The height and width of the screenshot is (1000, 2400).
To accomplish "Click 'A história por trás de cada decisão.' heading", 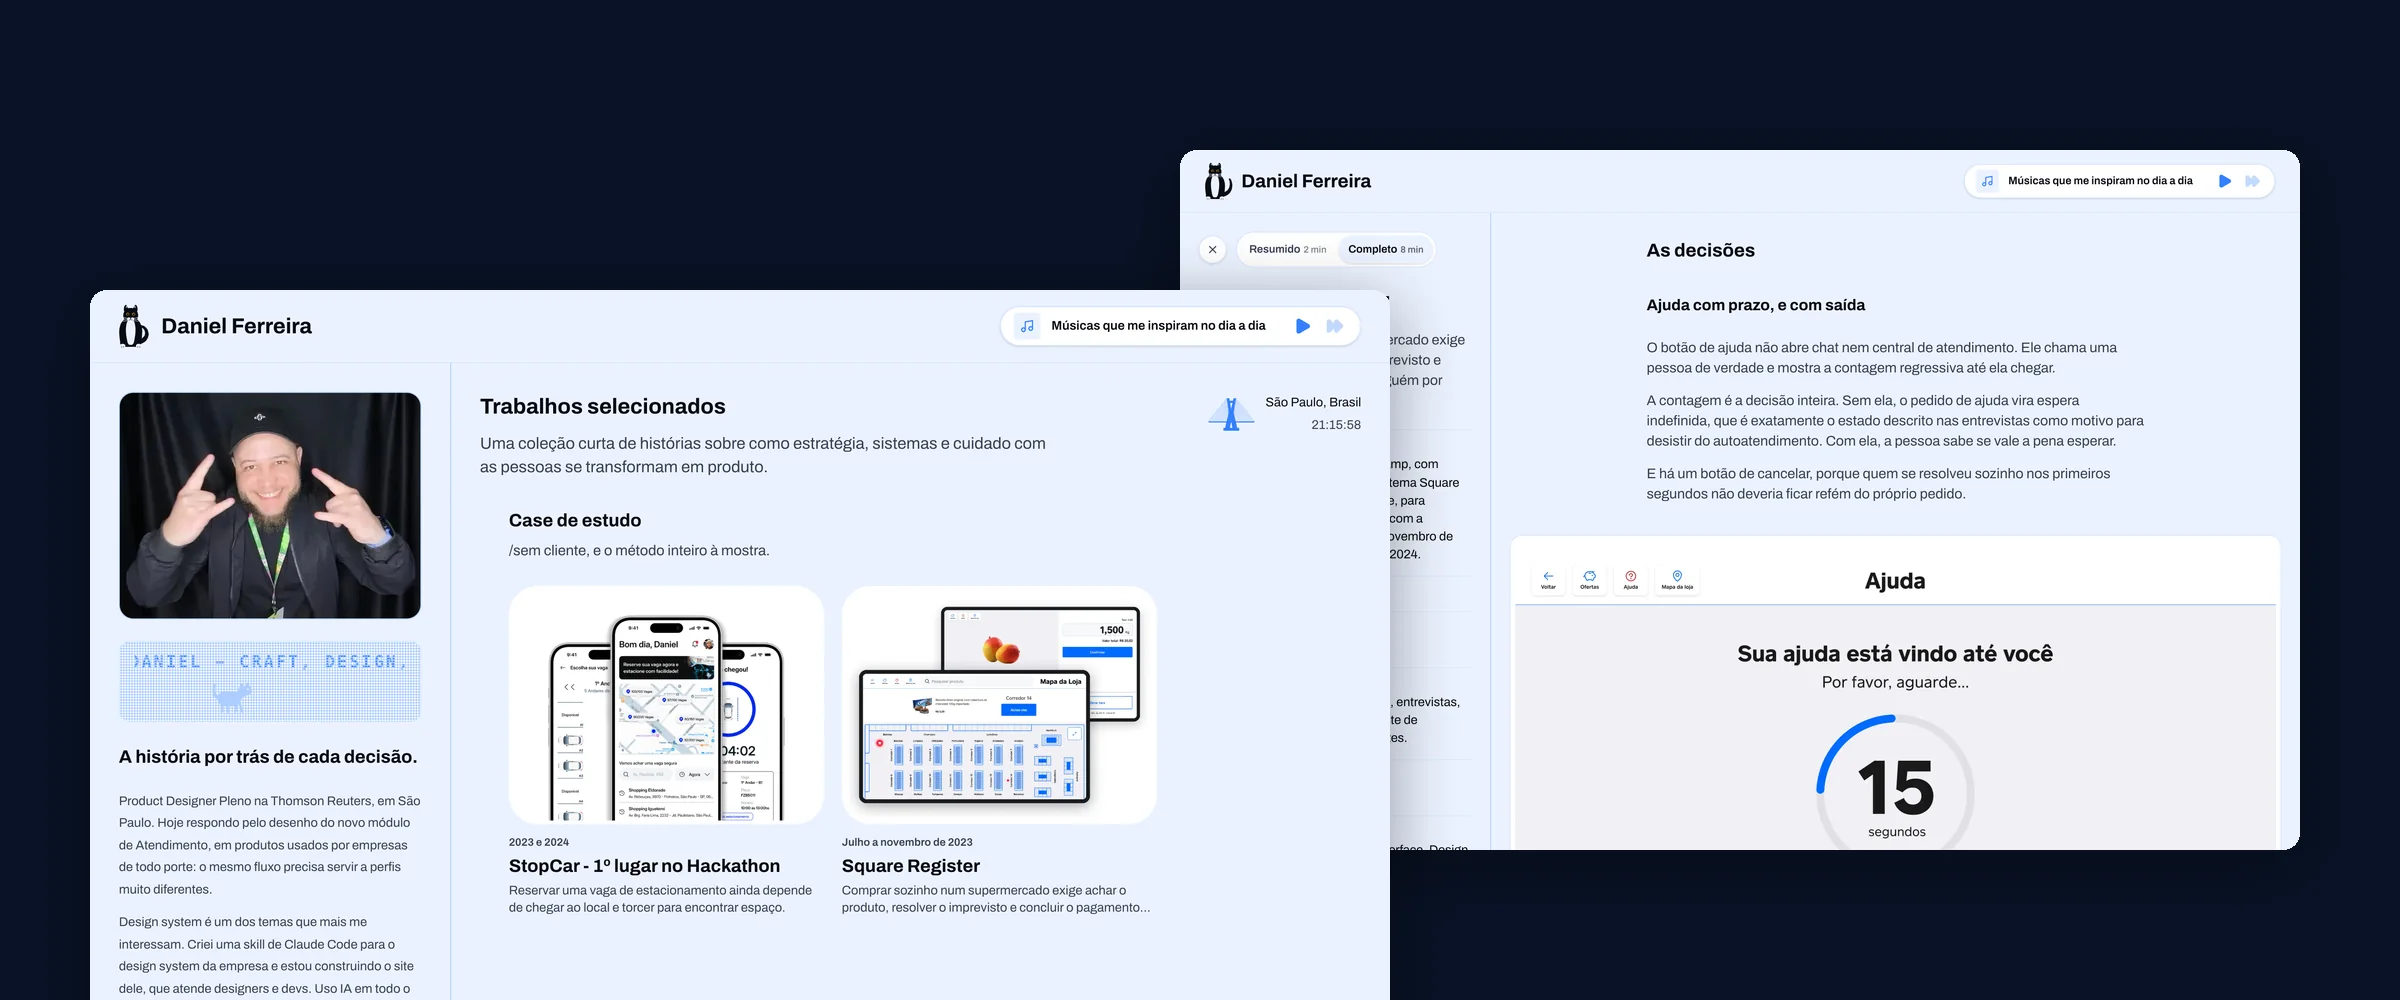I will pos(268,757).
